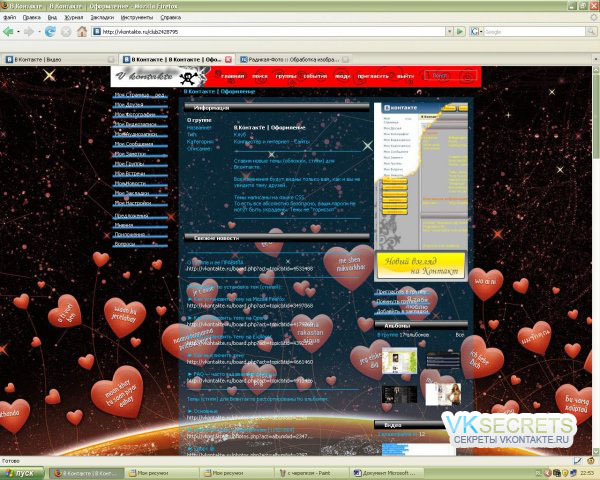Click the 'Готово' status bar text
This screenshot has width=600, height=480.
11,461
